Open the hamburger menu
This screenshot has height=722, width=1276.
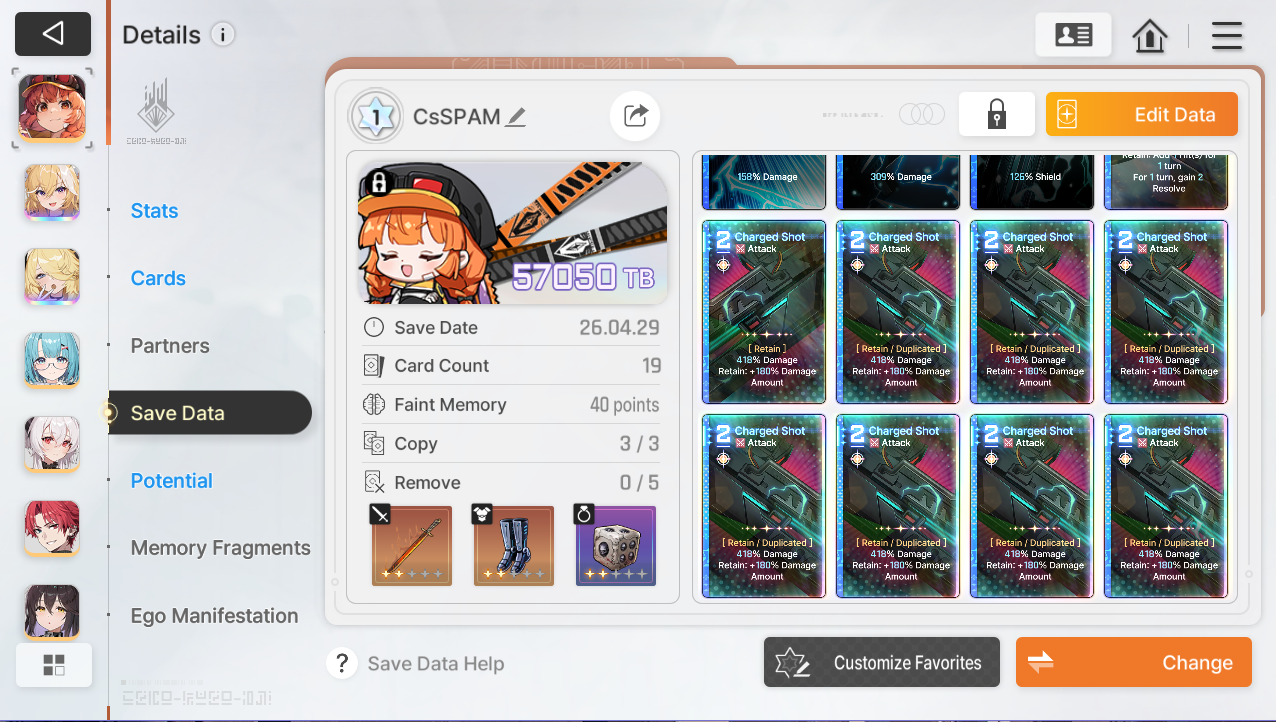[x=1227, y=36]
